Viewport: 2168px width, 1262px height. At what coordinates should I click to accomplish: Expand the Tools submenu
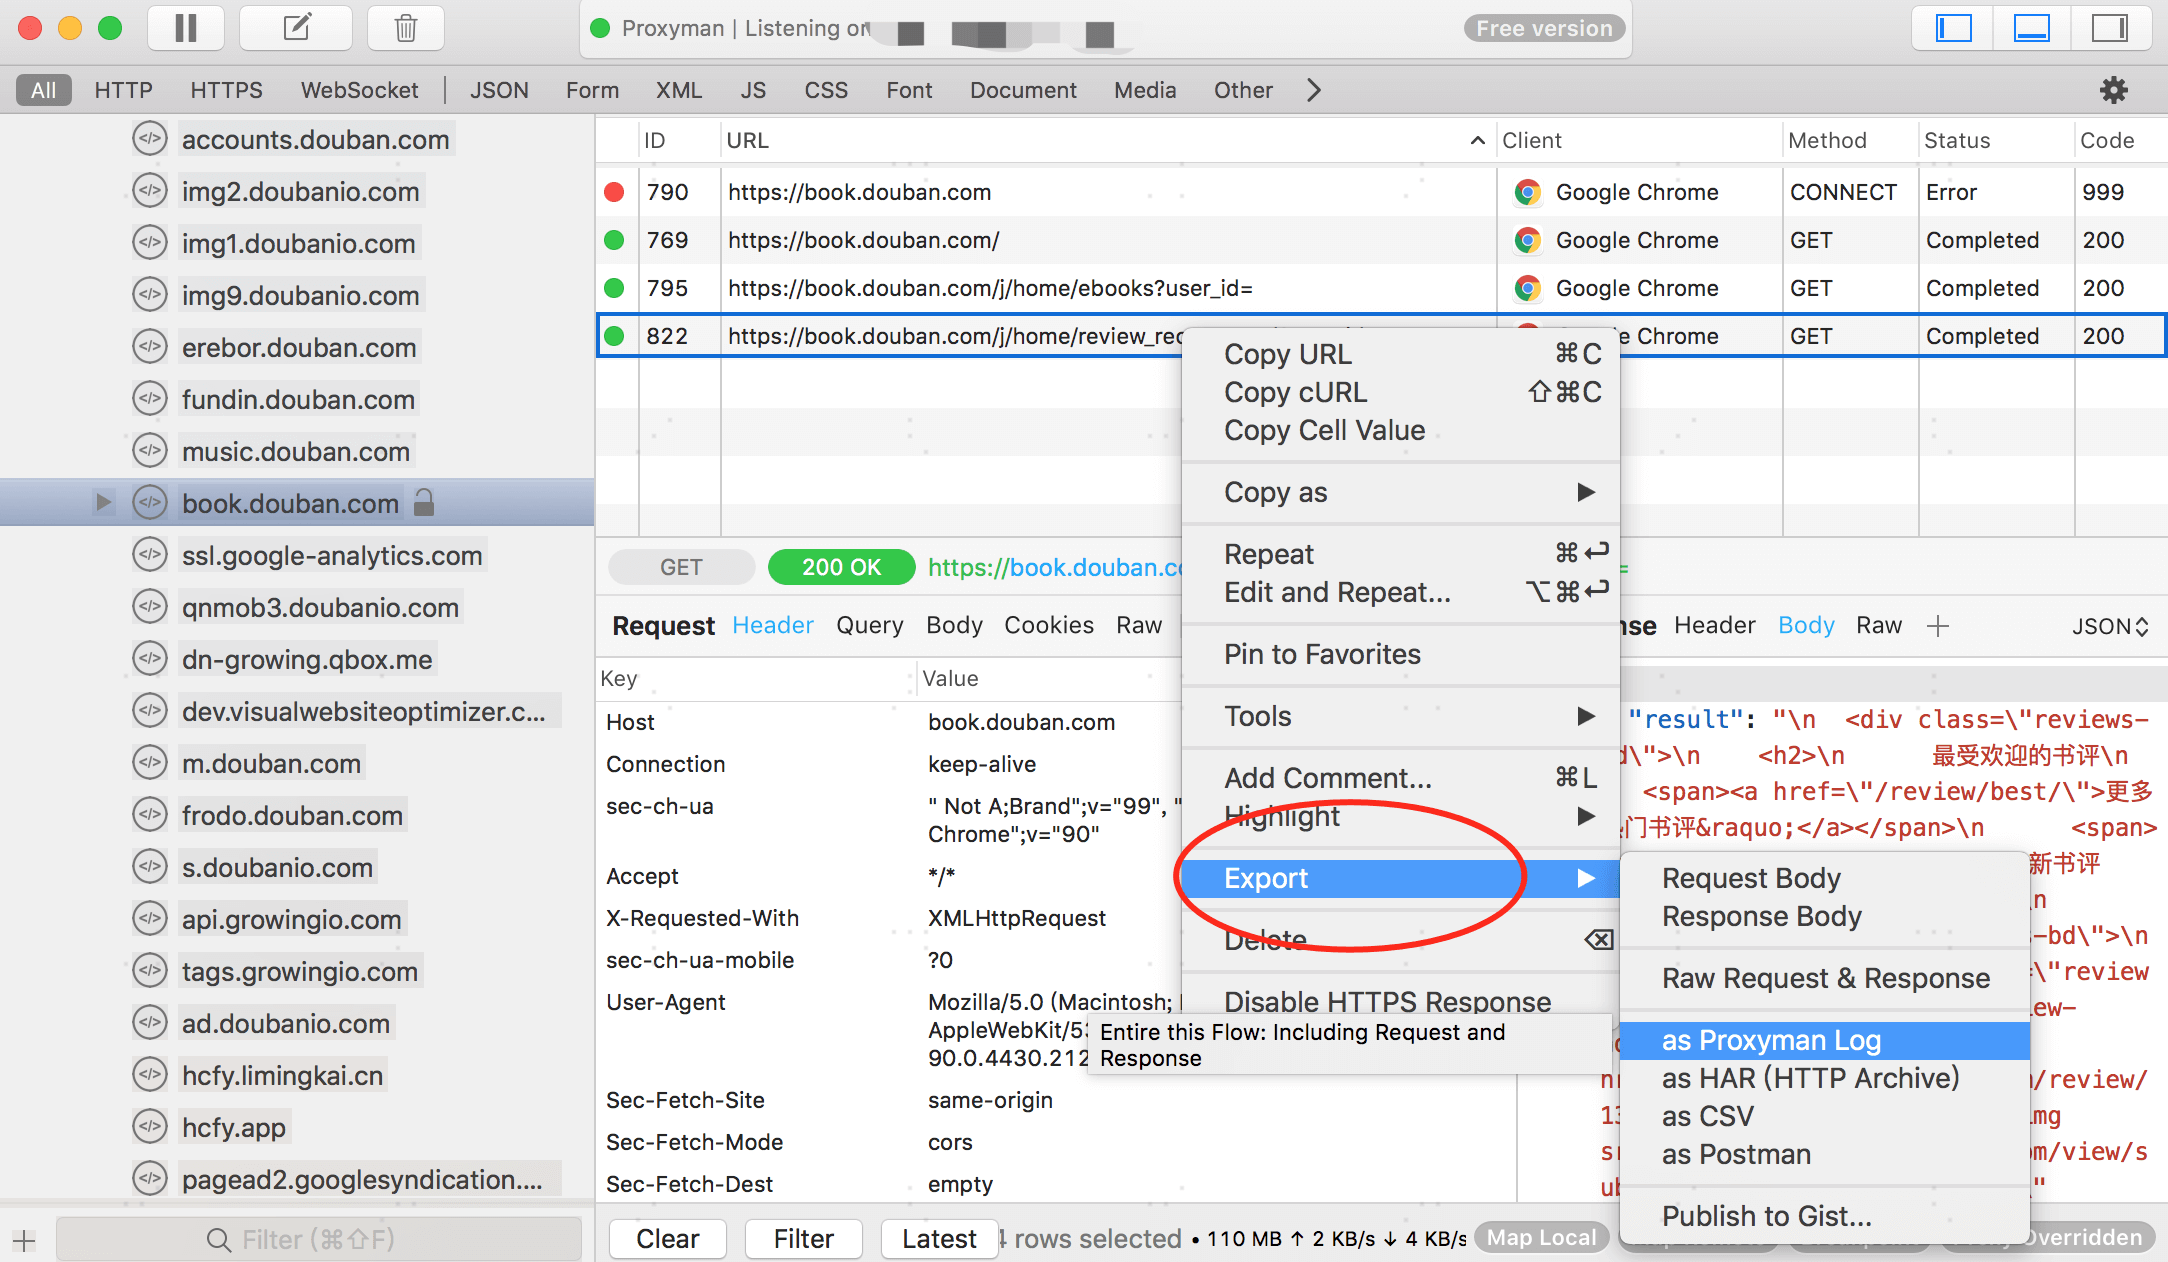tap(1400, 716)
